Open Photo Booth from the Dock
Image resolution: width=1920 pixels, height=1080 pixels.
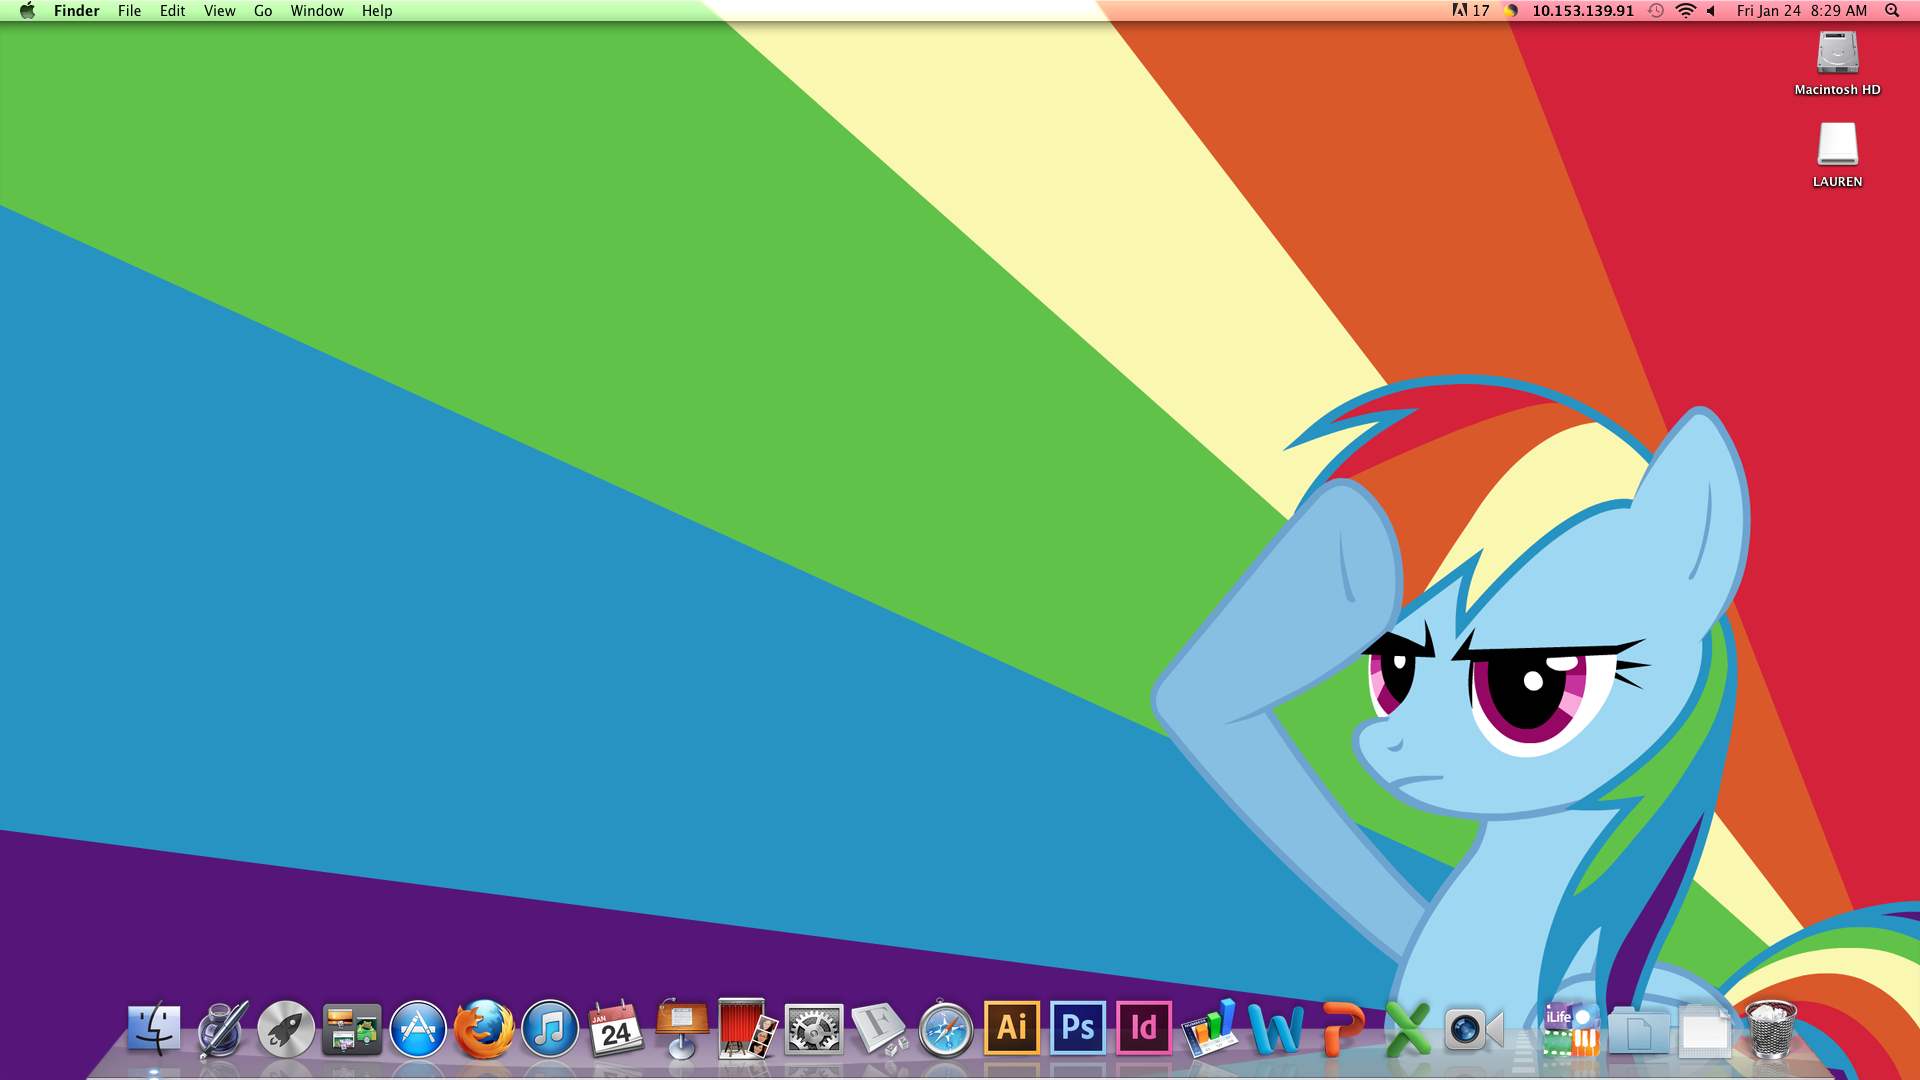pyautogui.click(x=747, y=1029)
